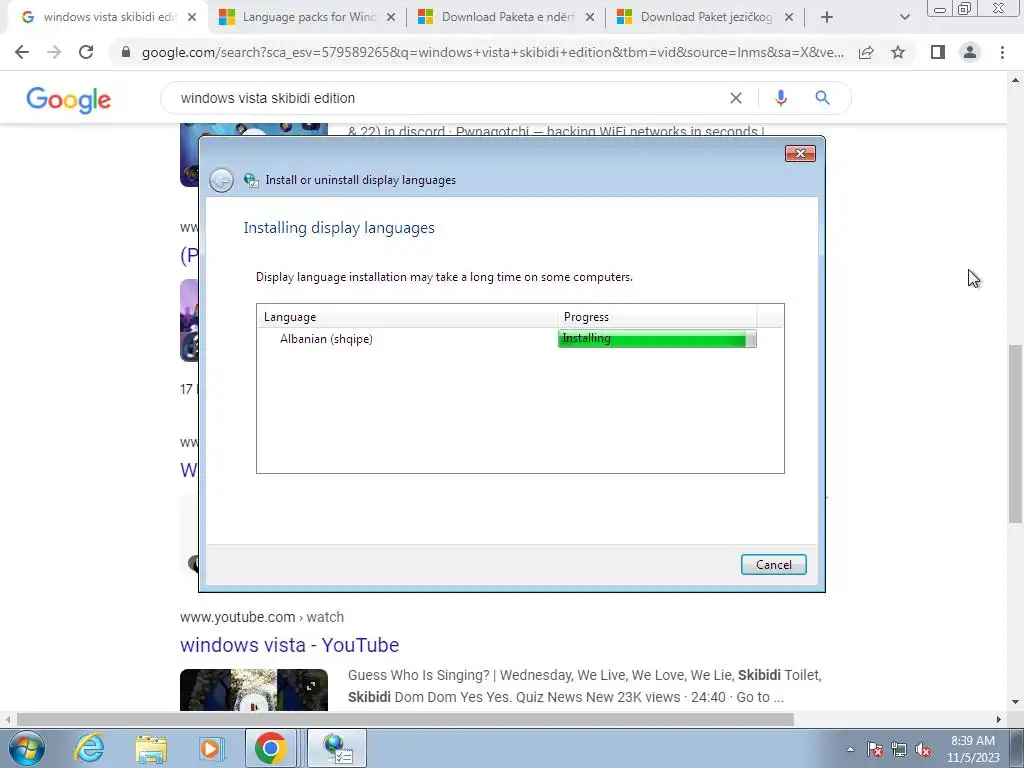
Task: Close the Language packs for Windows tab
Action: (x=391, y=17)
